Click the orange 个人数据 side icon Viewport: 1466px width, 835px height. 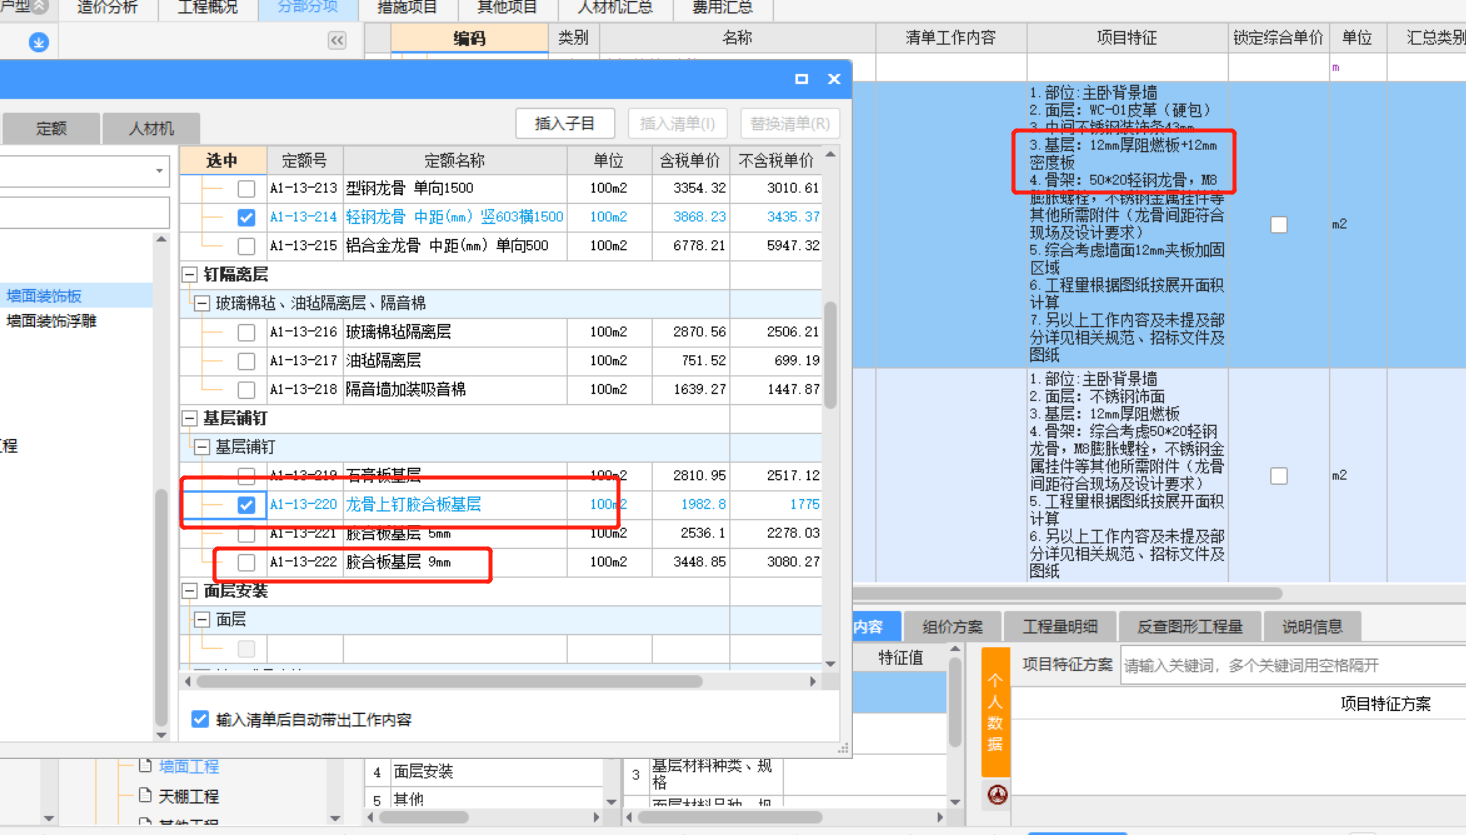point(995,712)
